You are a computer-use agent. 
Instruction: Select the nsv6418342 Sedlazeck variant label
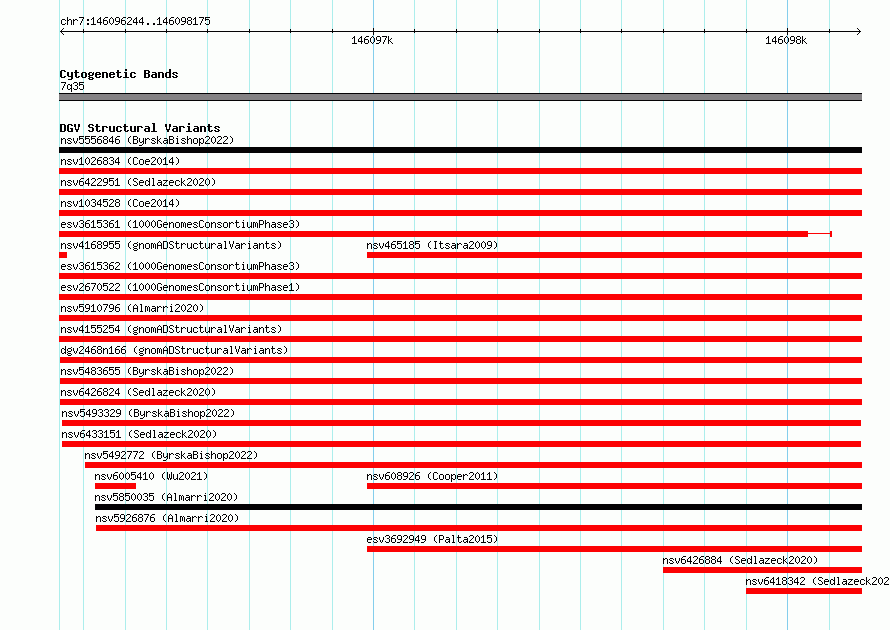coord(817,581)
